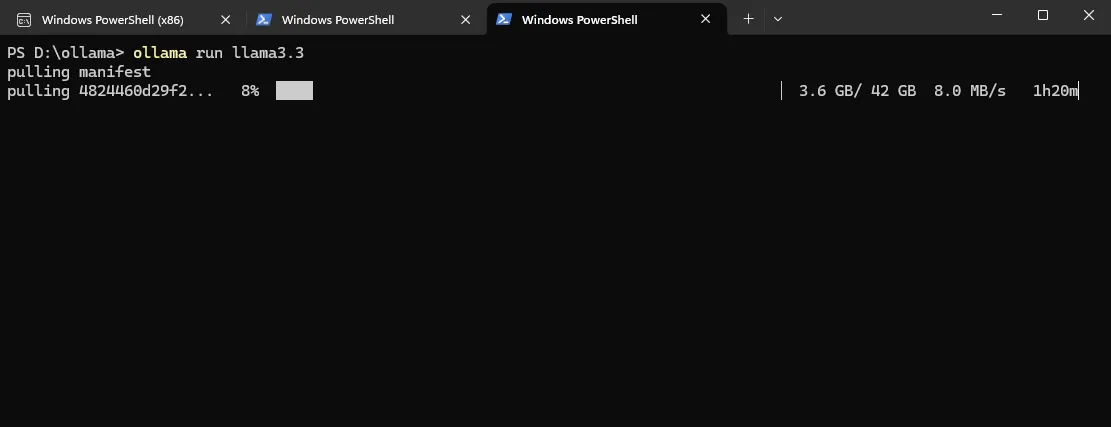The width and height of the screenshot is (1111, 427).
Task: Click the '1h20m' remaining time text
Action: click(x=1055, y=91)
